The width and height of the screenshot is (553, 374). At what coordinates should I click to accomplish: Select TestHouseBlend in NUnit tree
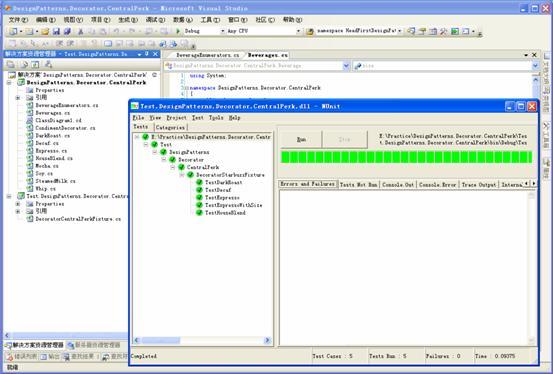[225, 213]
